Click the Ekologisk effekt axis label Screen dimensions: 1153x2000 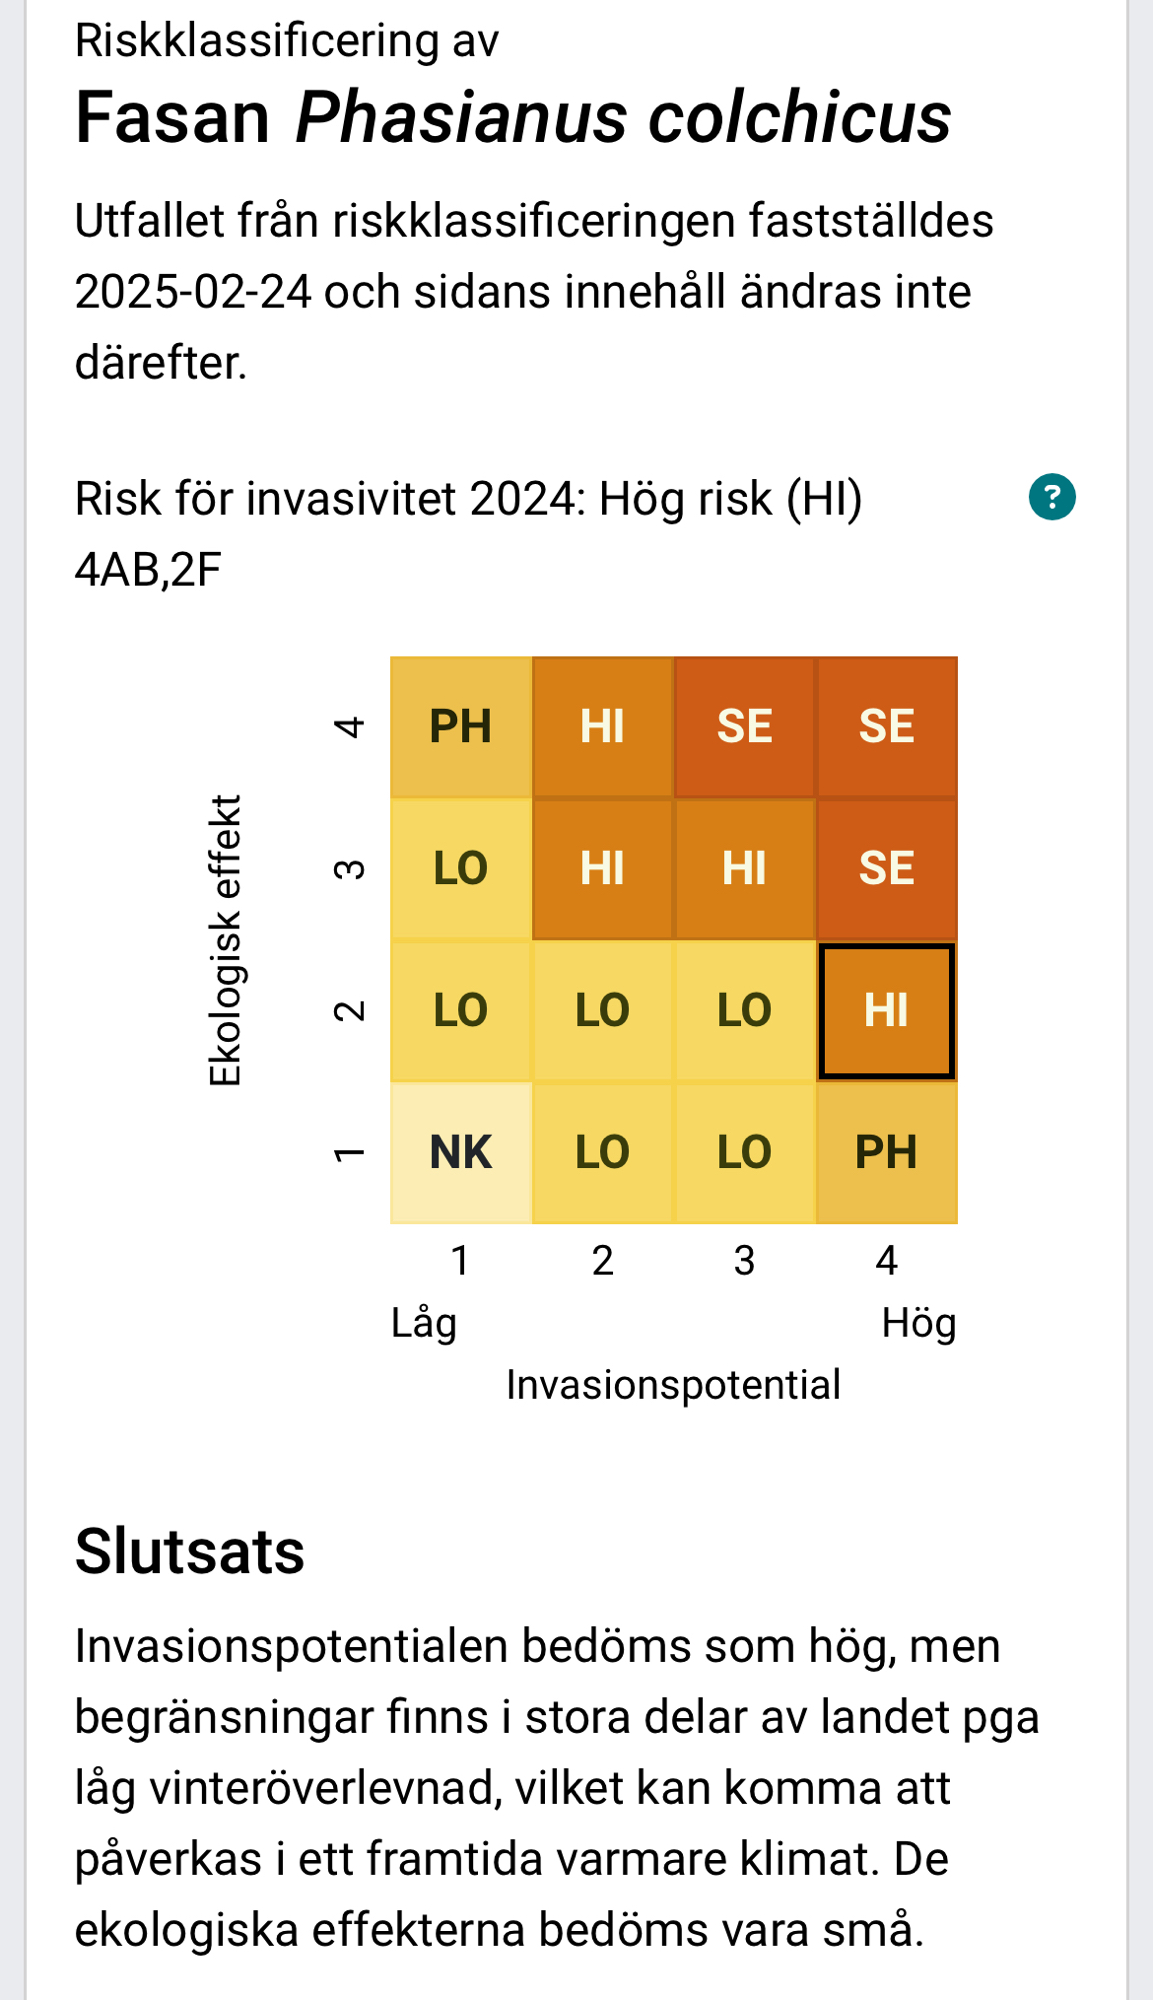226,940
